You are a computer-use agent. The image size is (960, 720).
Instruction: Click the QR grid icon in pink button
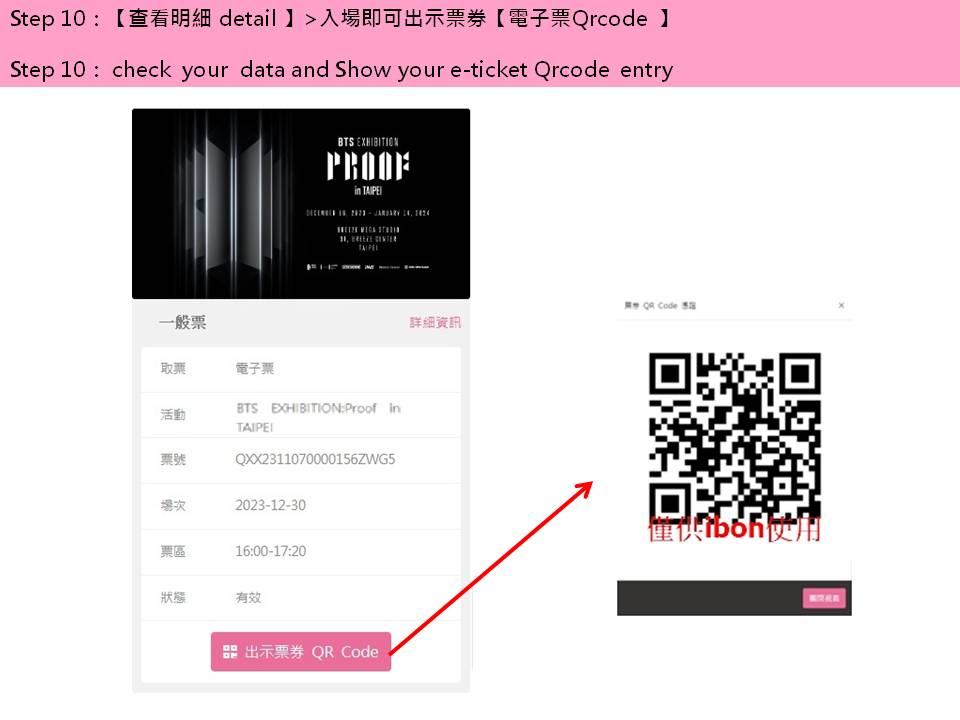[230, 652]
